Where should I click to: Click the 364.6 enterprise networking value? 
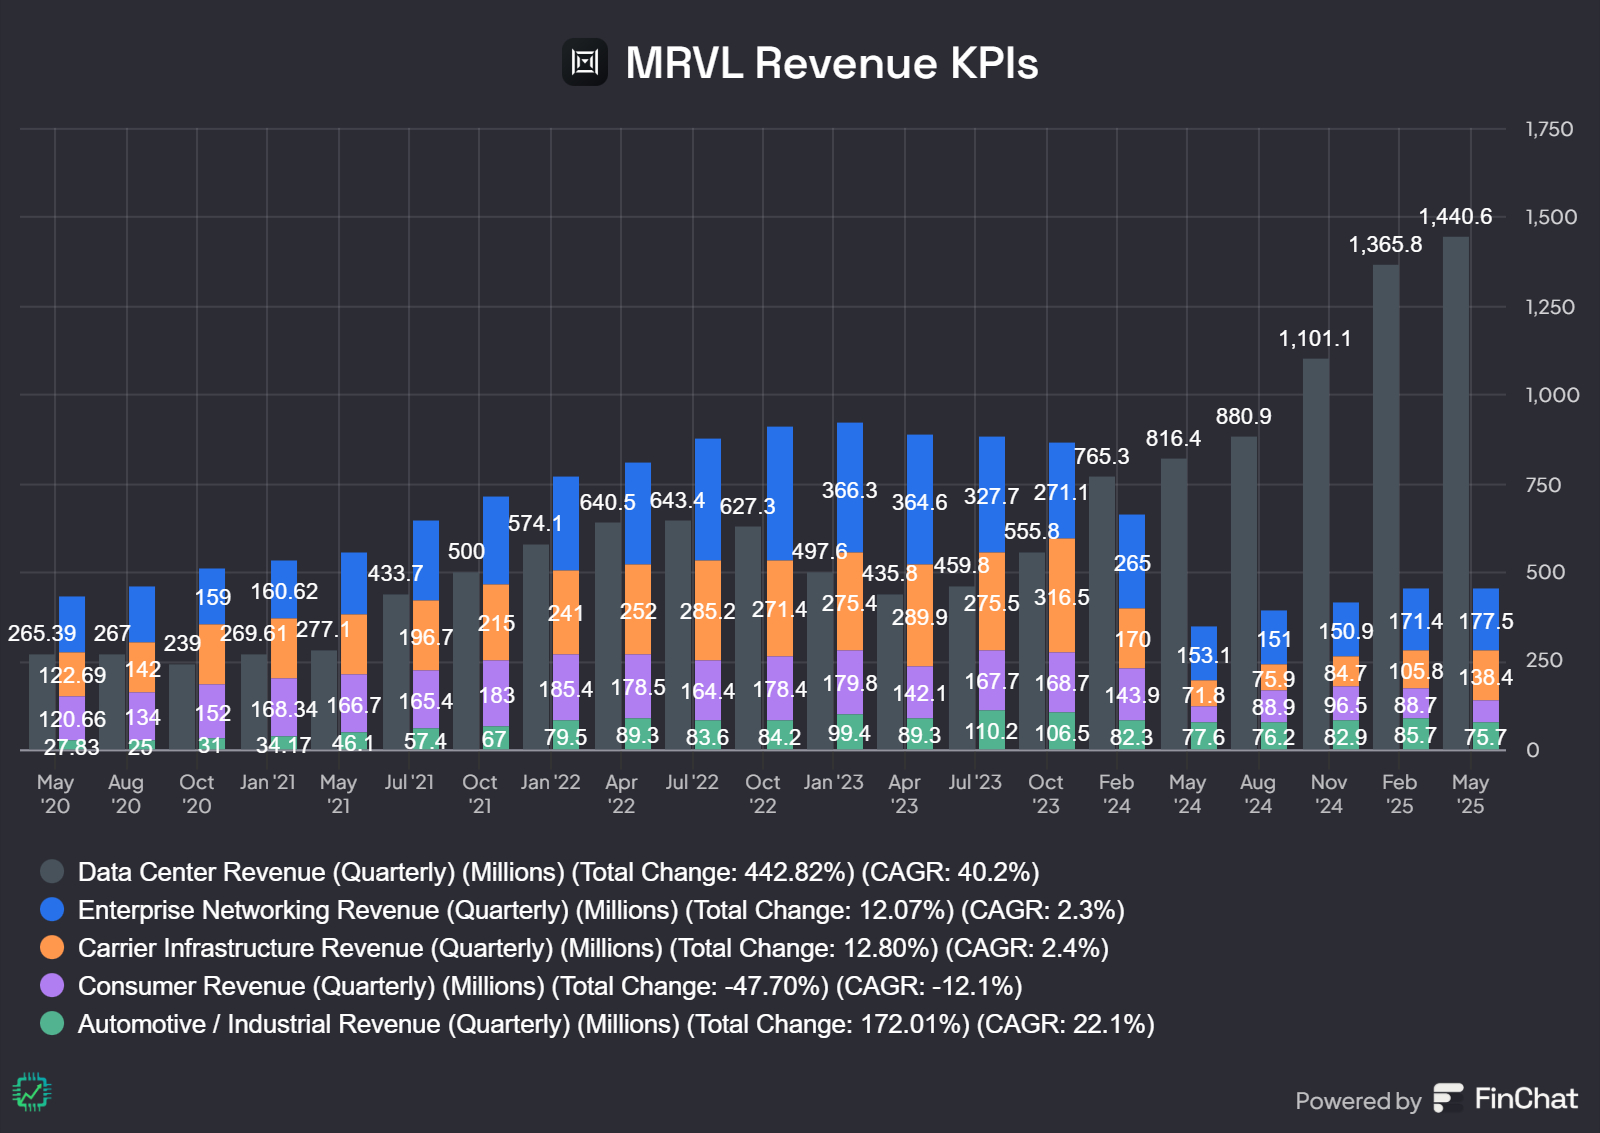click(919, 502)
